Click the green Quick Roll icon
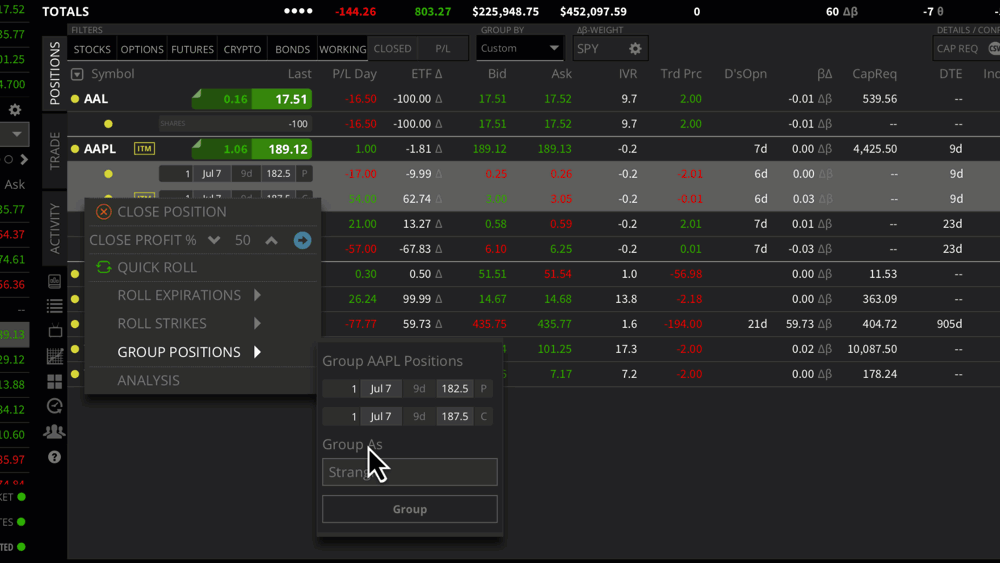1000x563 pixels. (104, 268)
